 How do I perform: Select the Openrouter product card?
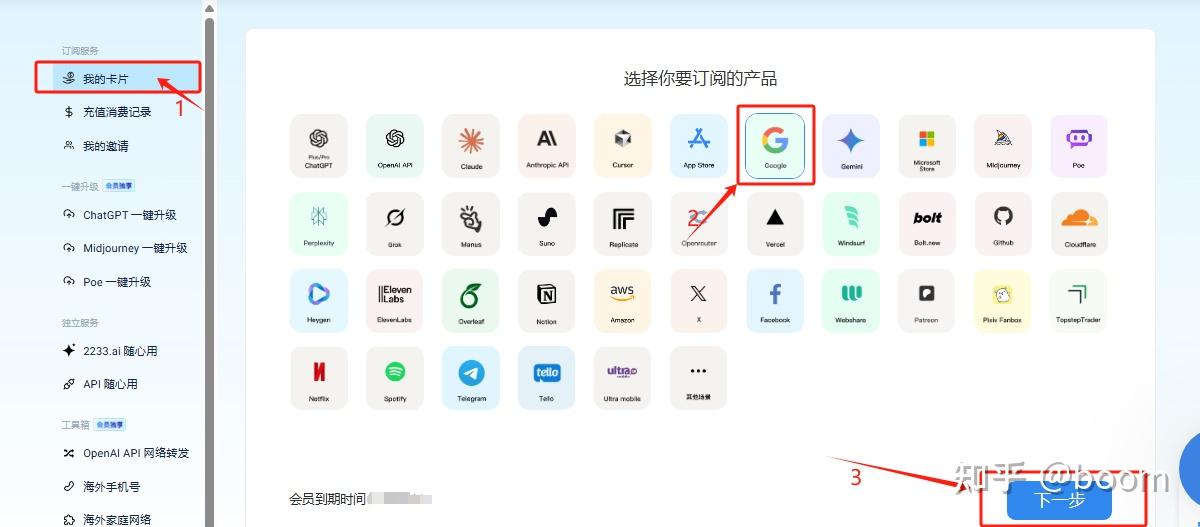(x=699, y=224)
